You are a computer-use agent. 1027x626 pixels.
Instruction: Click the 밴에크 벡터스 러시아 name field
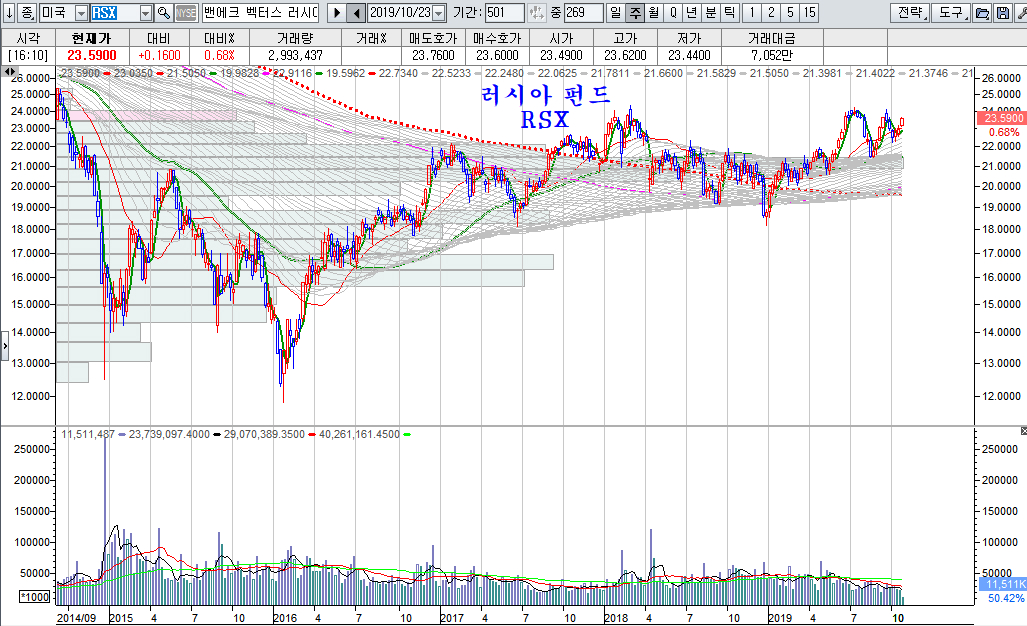[260, 12]
